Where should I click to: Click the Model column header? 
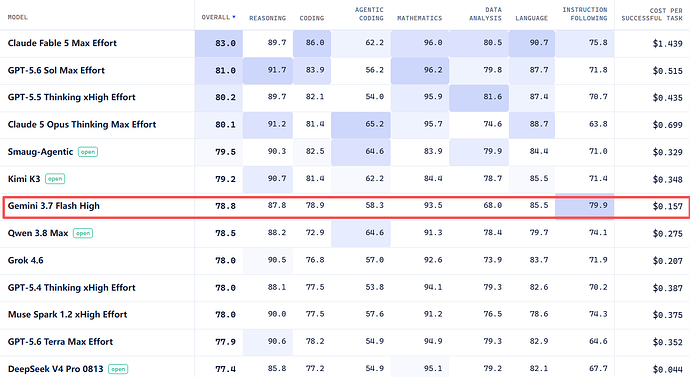coord(18,17)
